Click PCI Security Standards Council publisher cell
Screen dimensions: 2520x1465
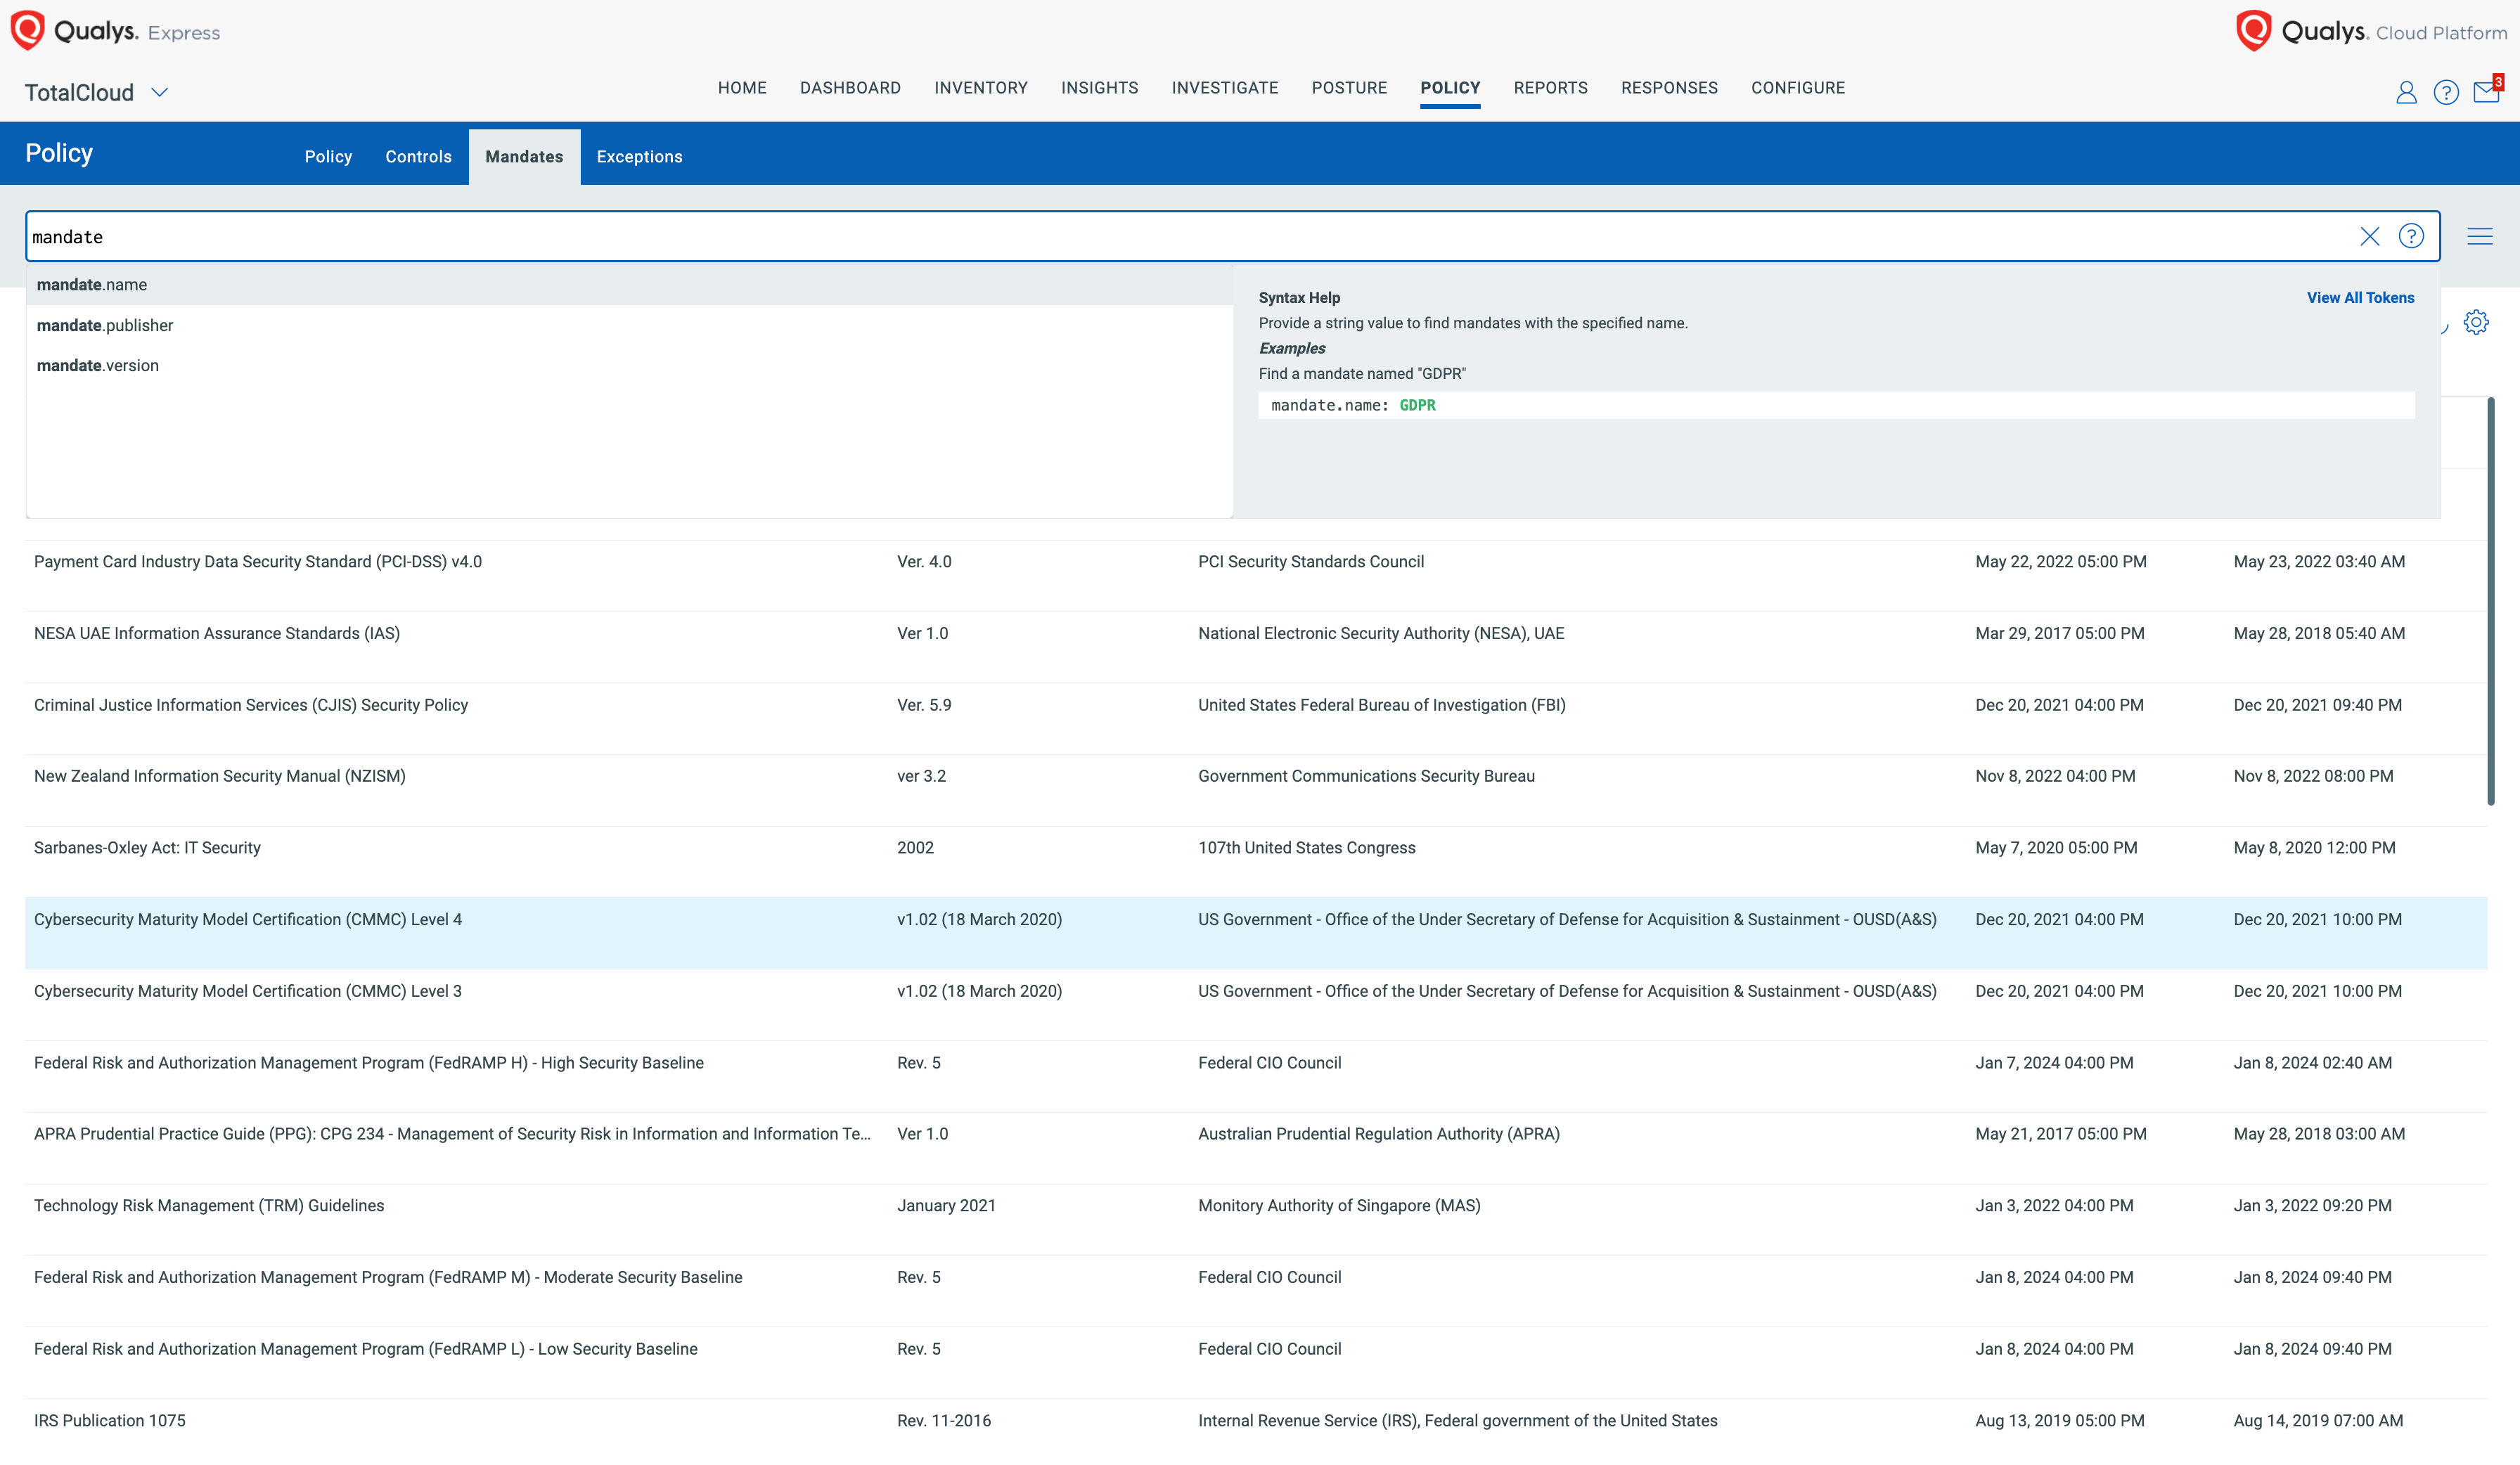coord(1311,562)
